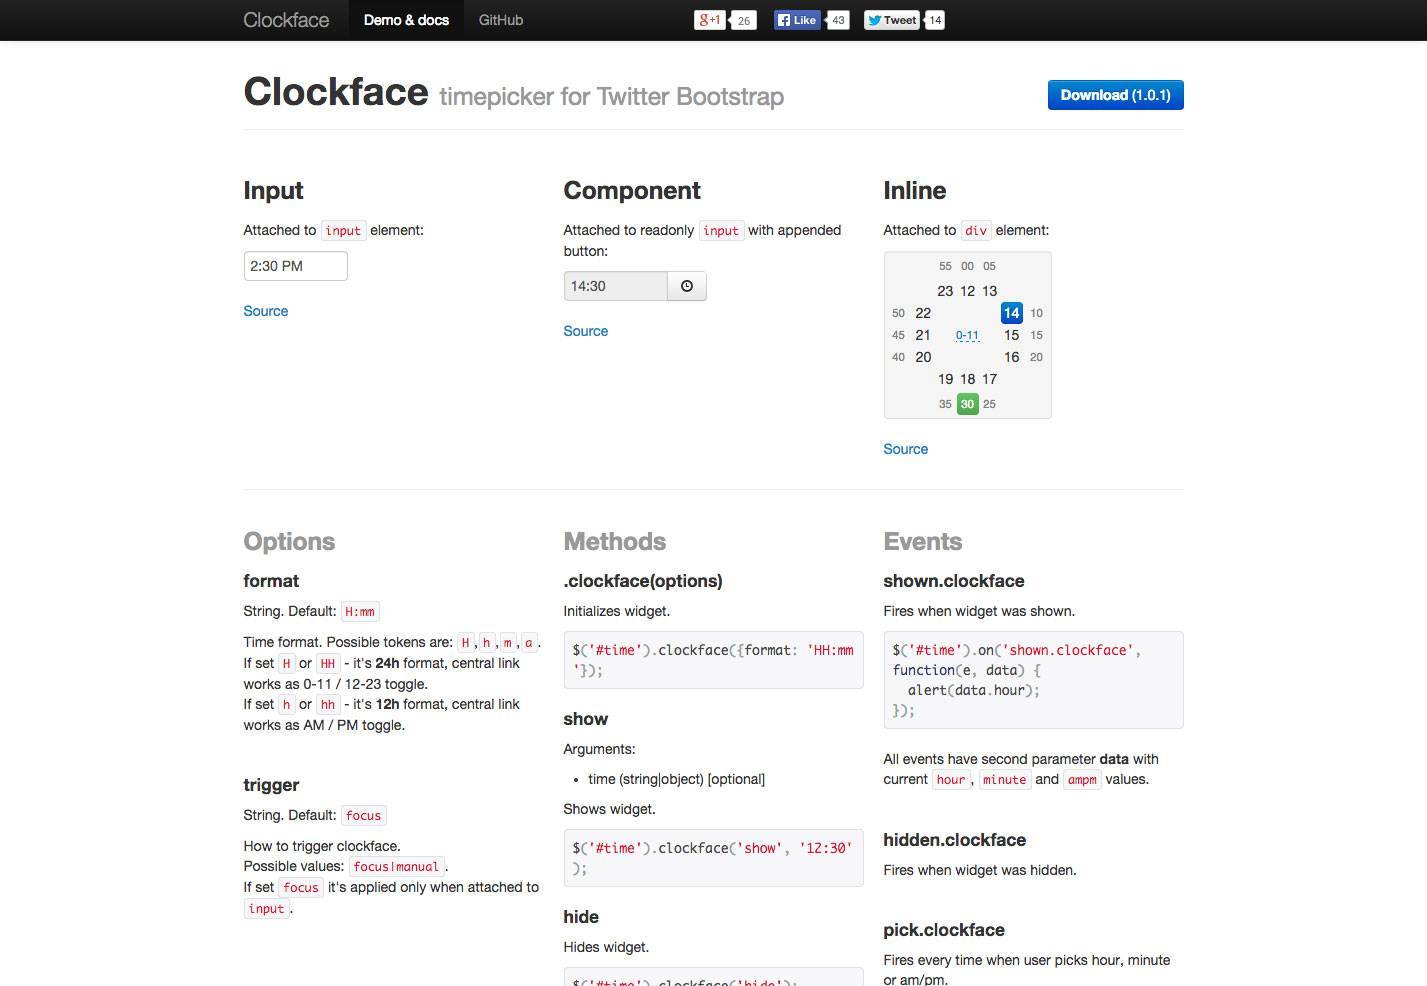Toggle the central 0-11 hour range link
1427x986 pixels.
[x=967, y=336]
